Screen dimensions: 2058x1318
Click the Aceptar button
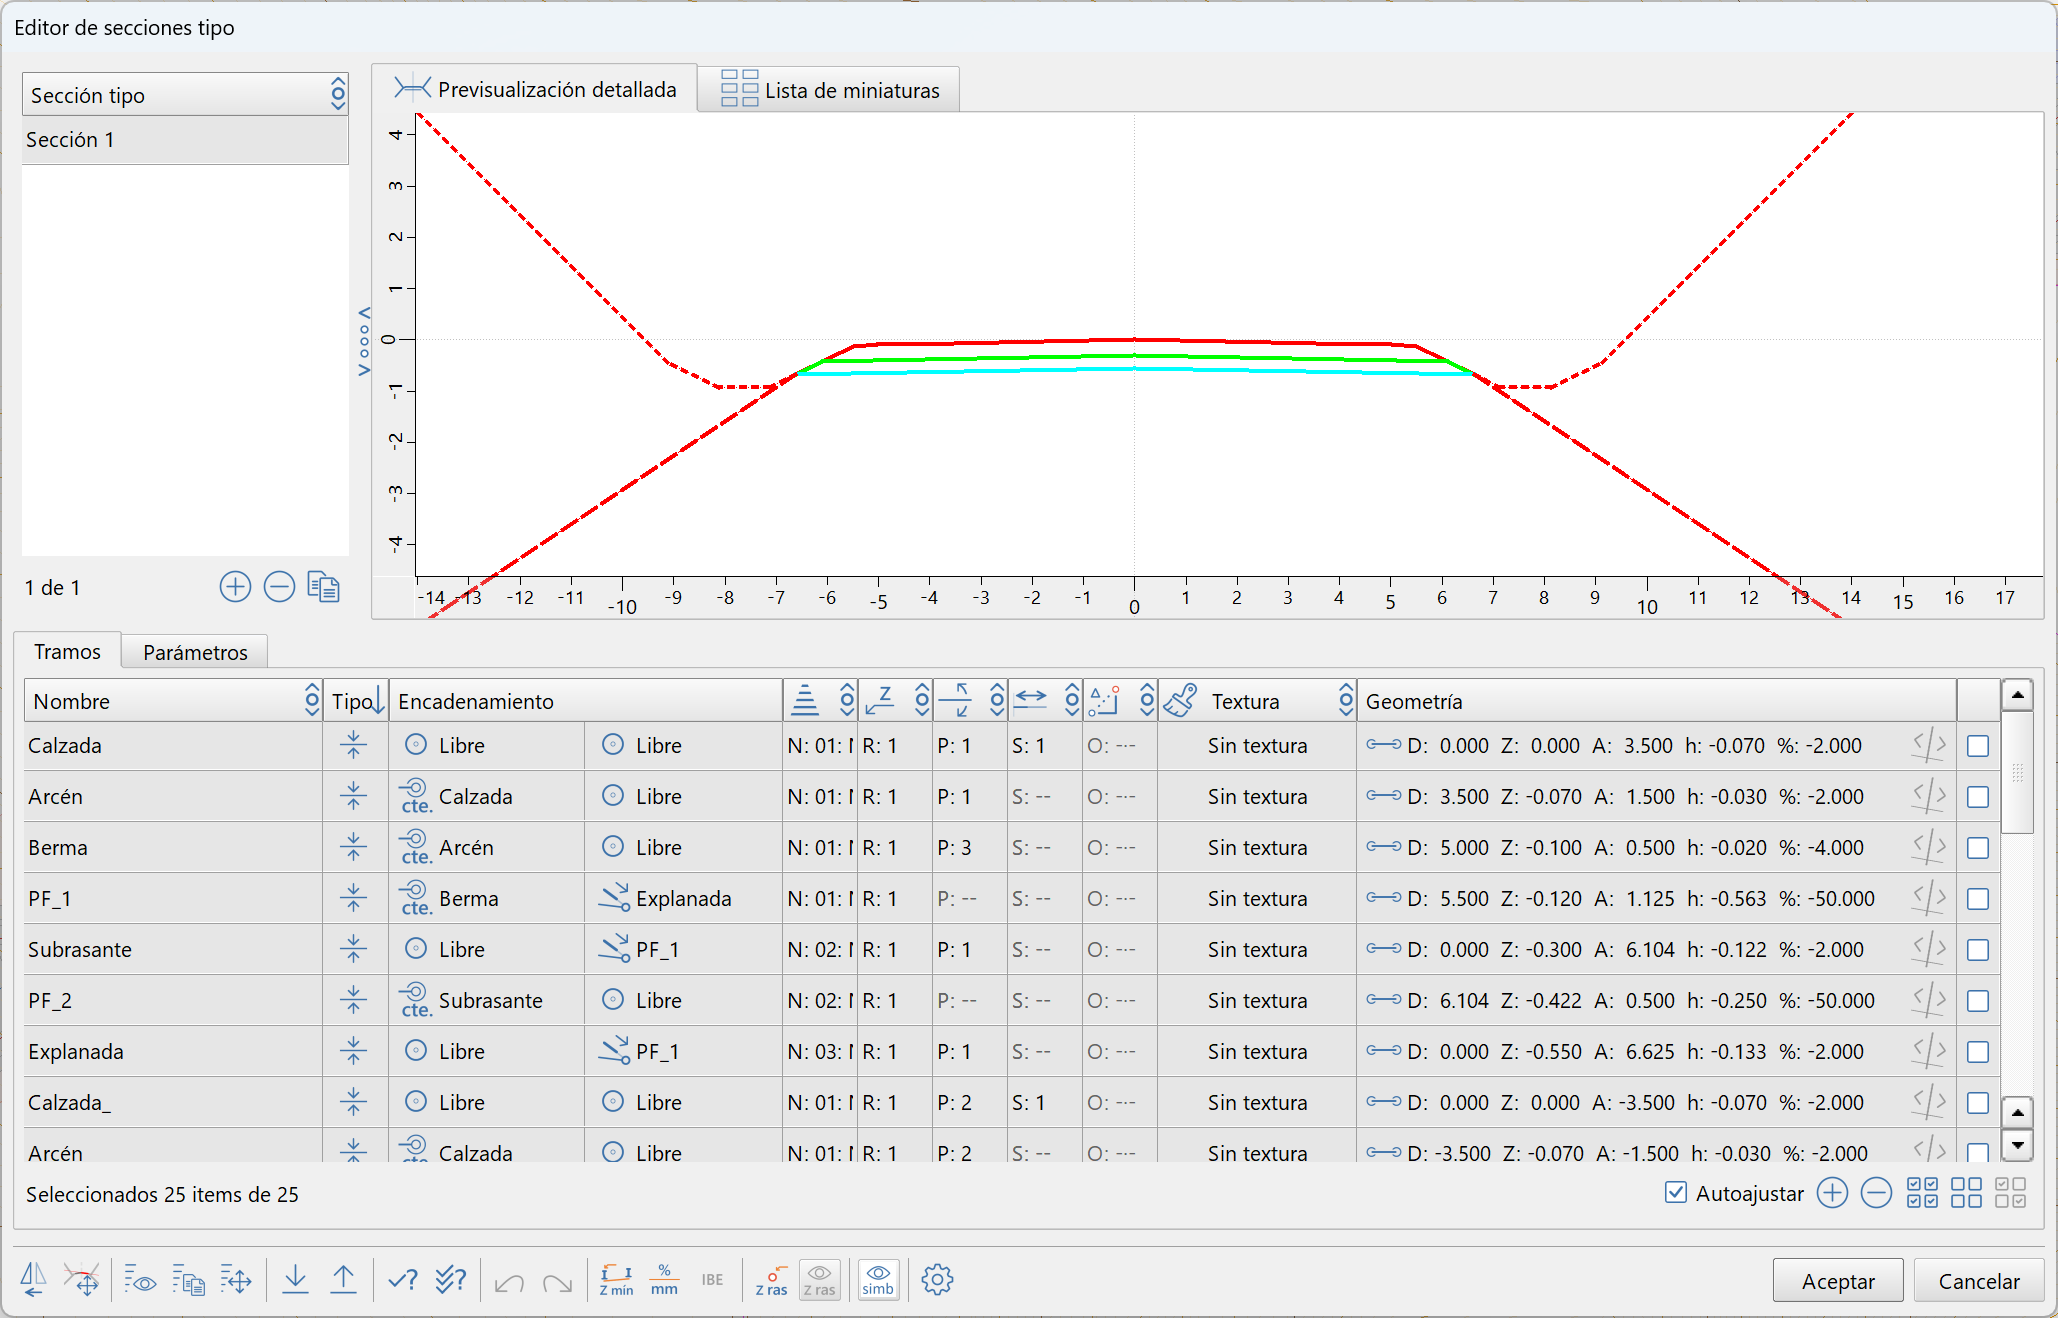pyautogui.click(x=1837, y=1281)
